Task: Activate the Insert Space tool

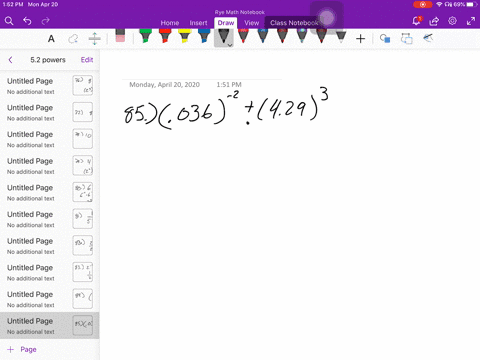Action: 95,39
